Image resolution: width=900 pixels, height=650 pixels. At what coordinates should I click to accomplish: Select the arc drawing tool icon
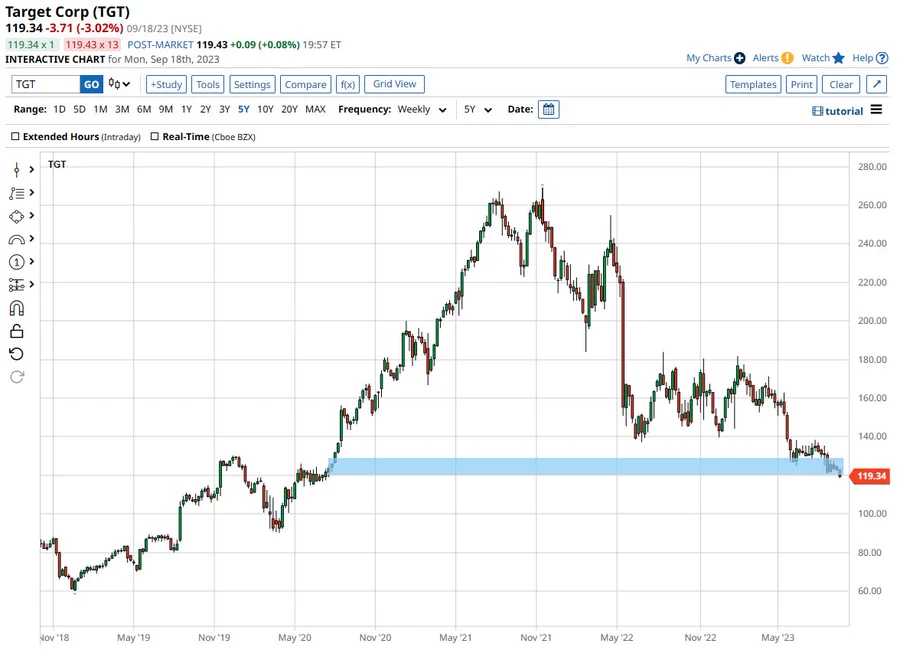coord(17,239)
